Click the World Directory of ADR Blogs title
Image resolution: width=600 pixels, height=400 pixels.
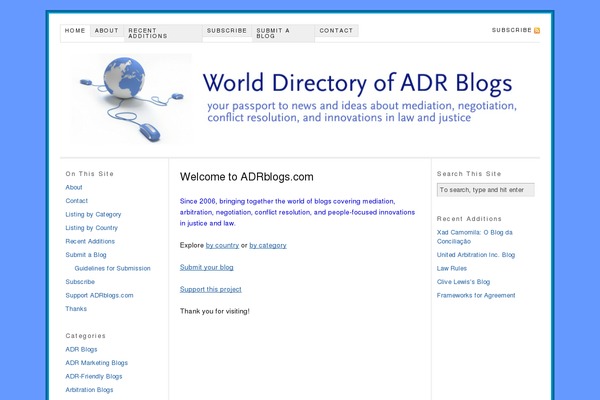point(357,83)
